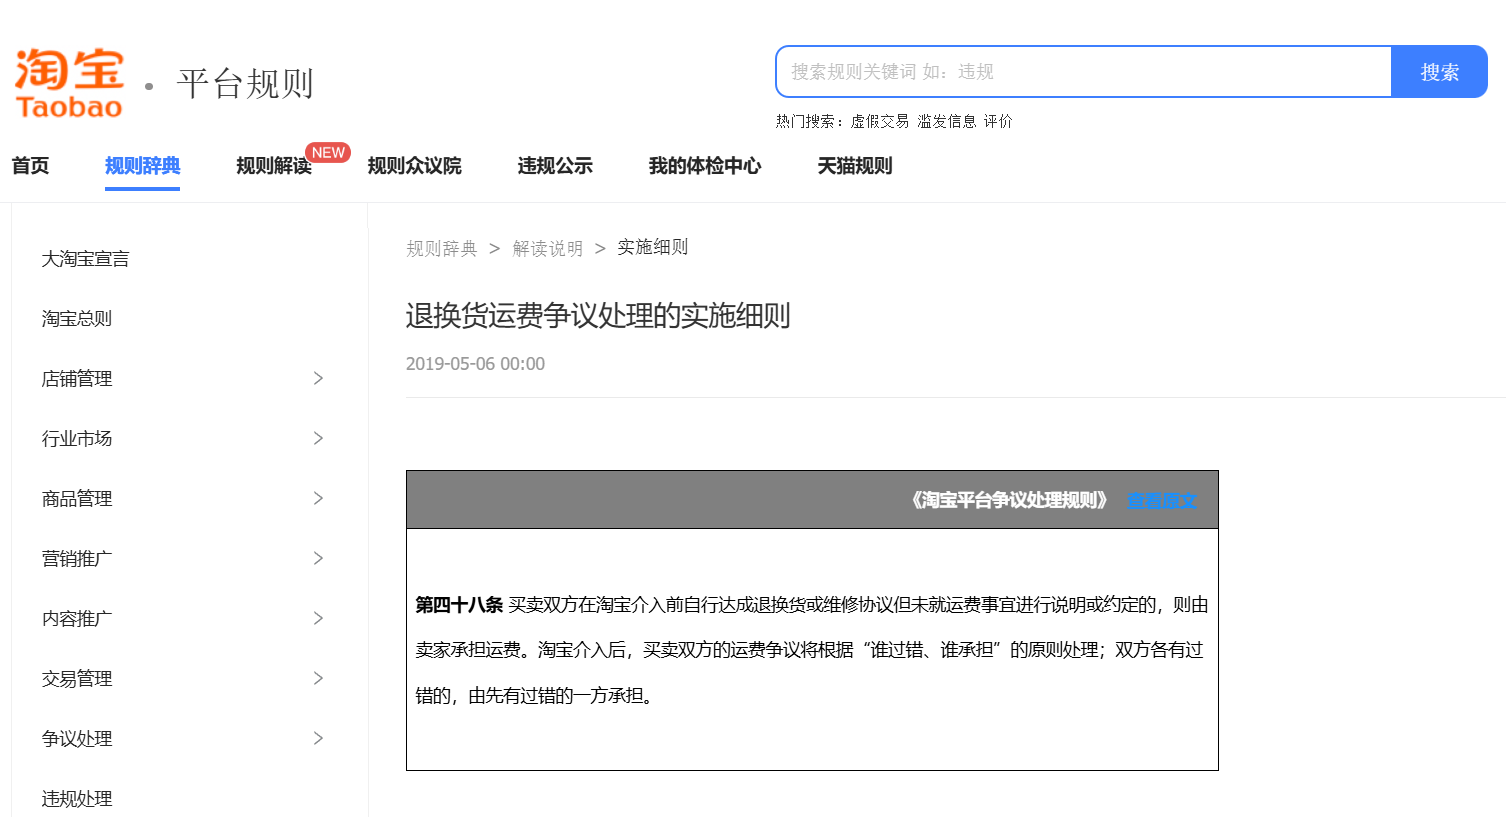Click the 平台规则 header title

[246, 83]
